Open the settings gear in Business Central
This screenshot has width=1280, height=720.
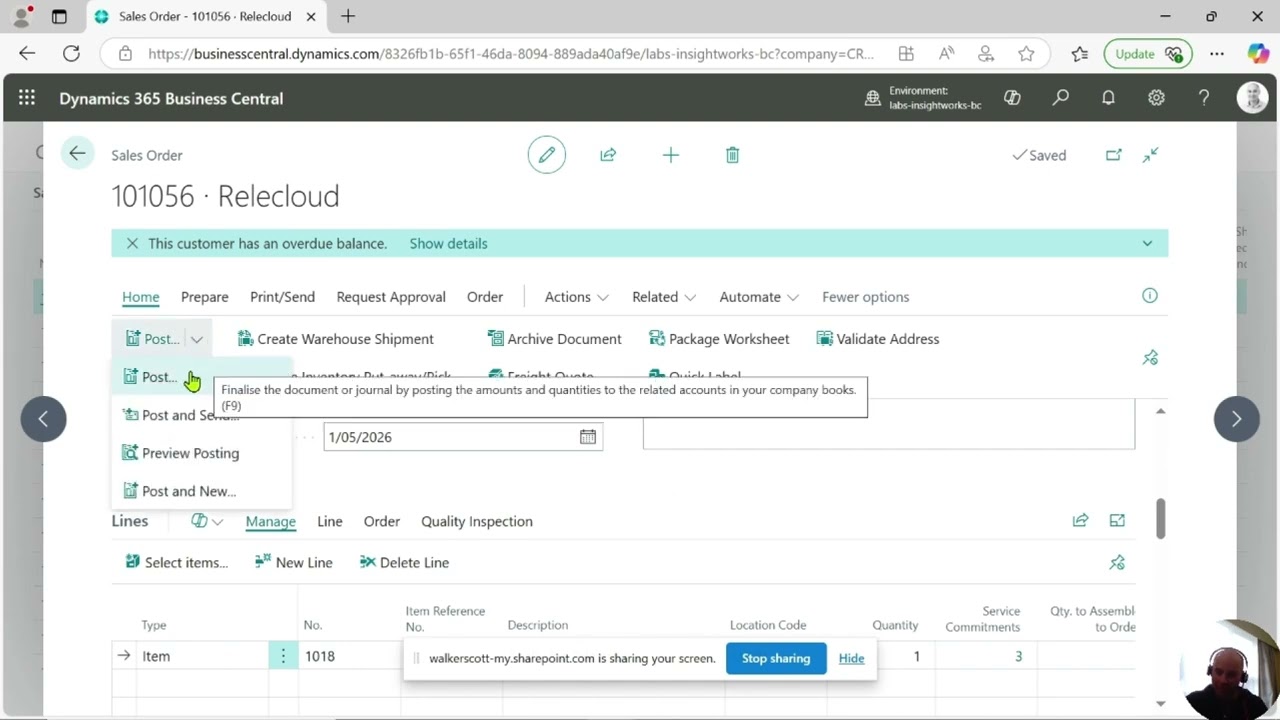(x=1156, y=98)
